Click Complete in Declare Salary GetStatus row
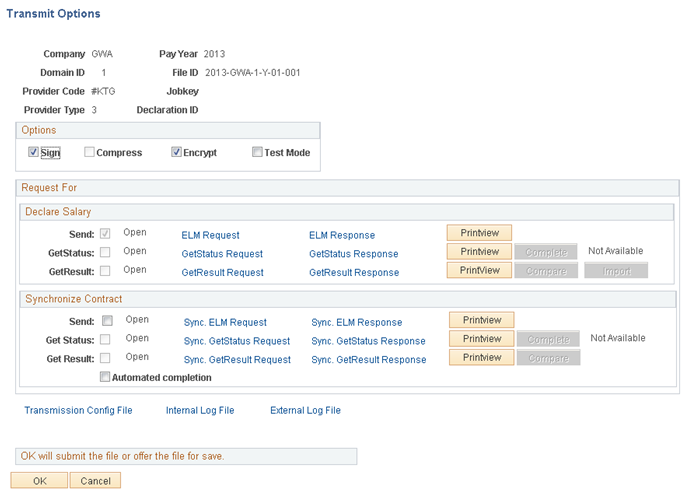Viewport: 689px width, 495px height. [546, 252]
